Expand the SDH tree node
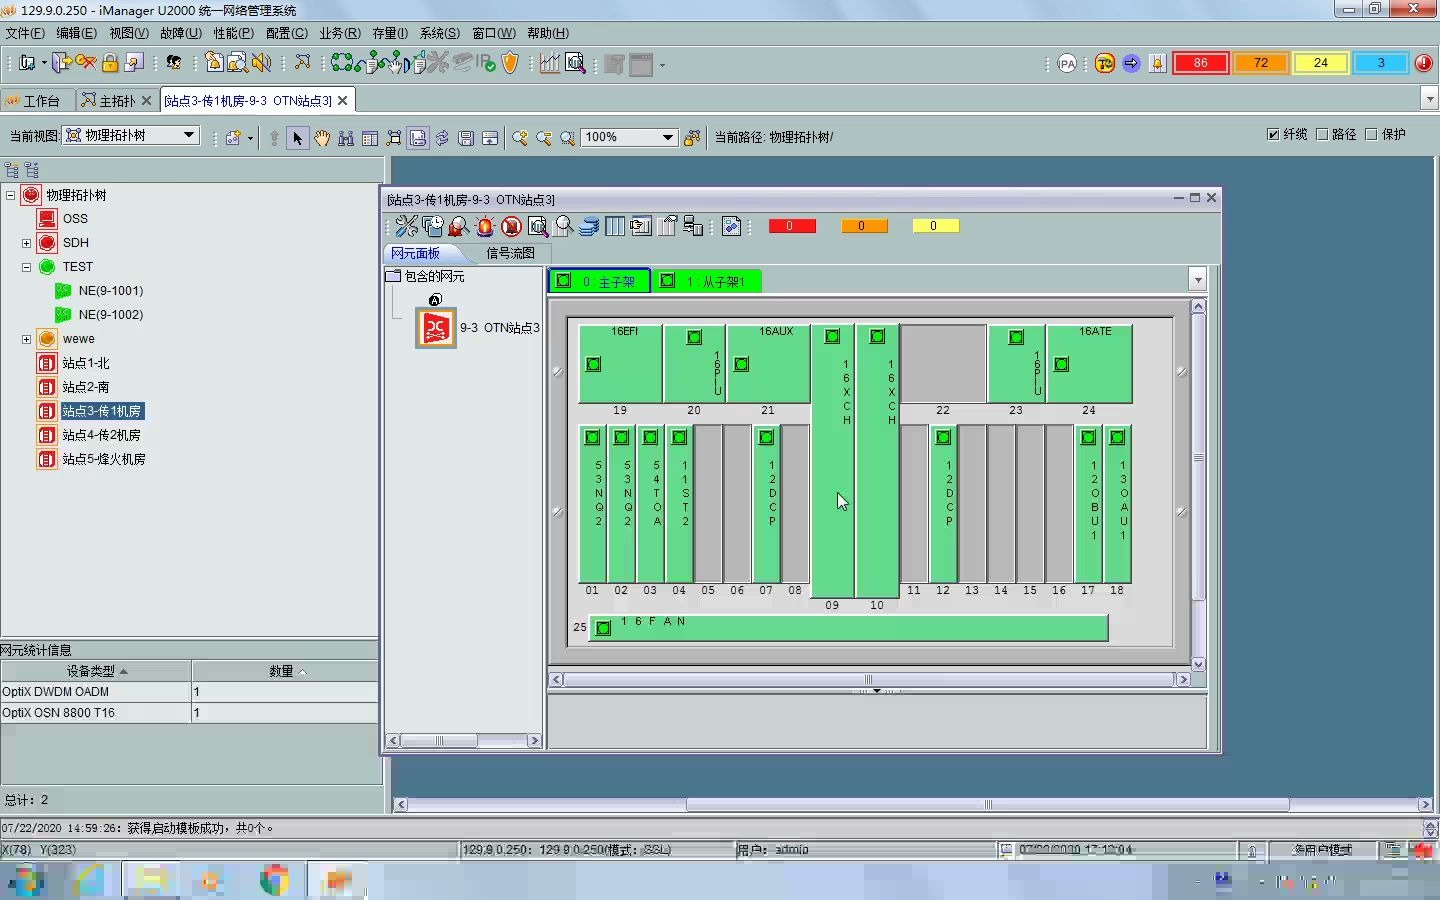The image size is (1440, 900). 26,243
